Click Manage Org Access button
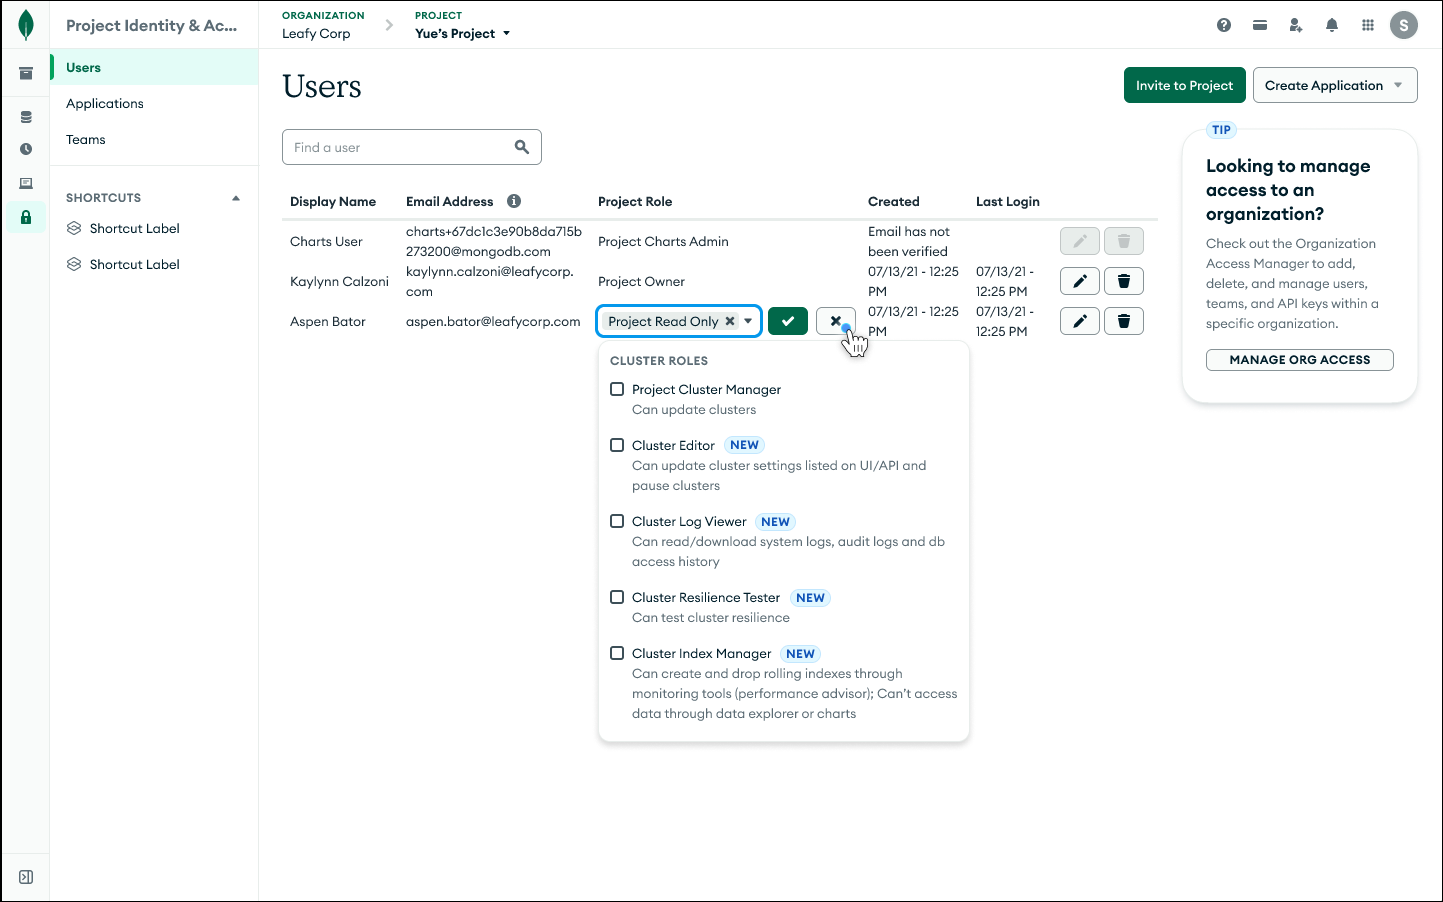 pyautogui.click(x=1299, y=360)
